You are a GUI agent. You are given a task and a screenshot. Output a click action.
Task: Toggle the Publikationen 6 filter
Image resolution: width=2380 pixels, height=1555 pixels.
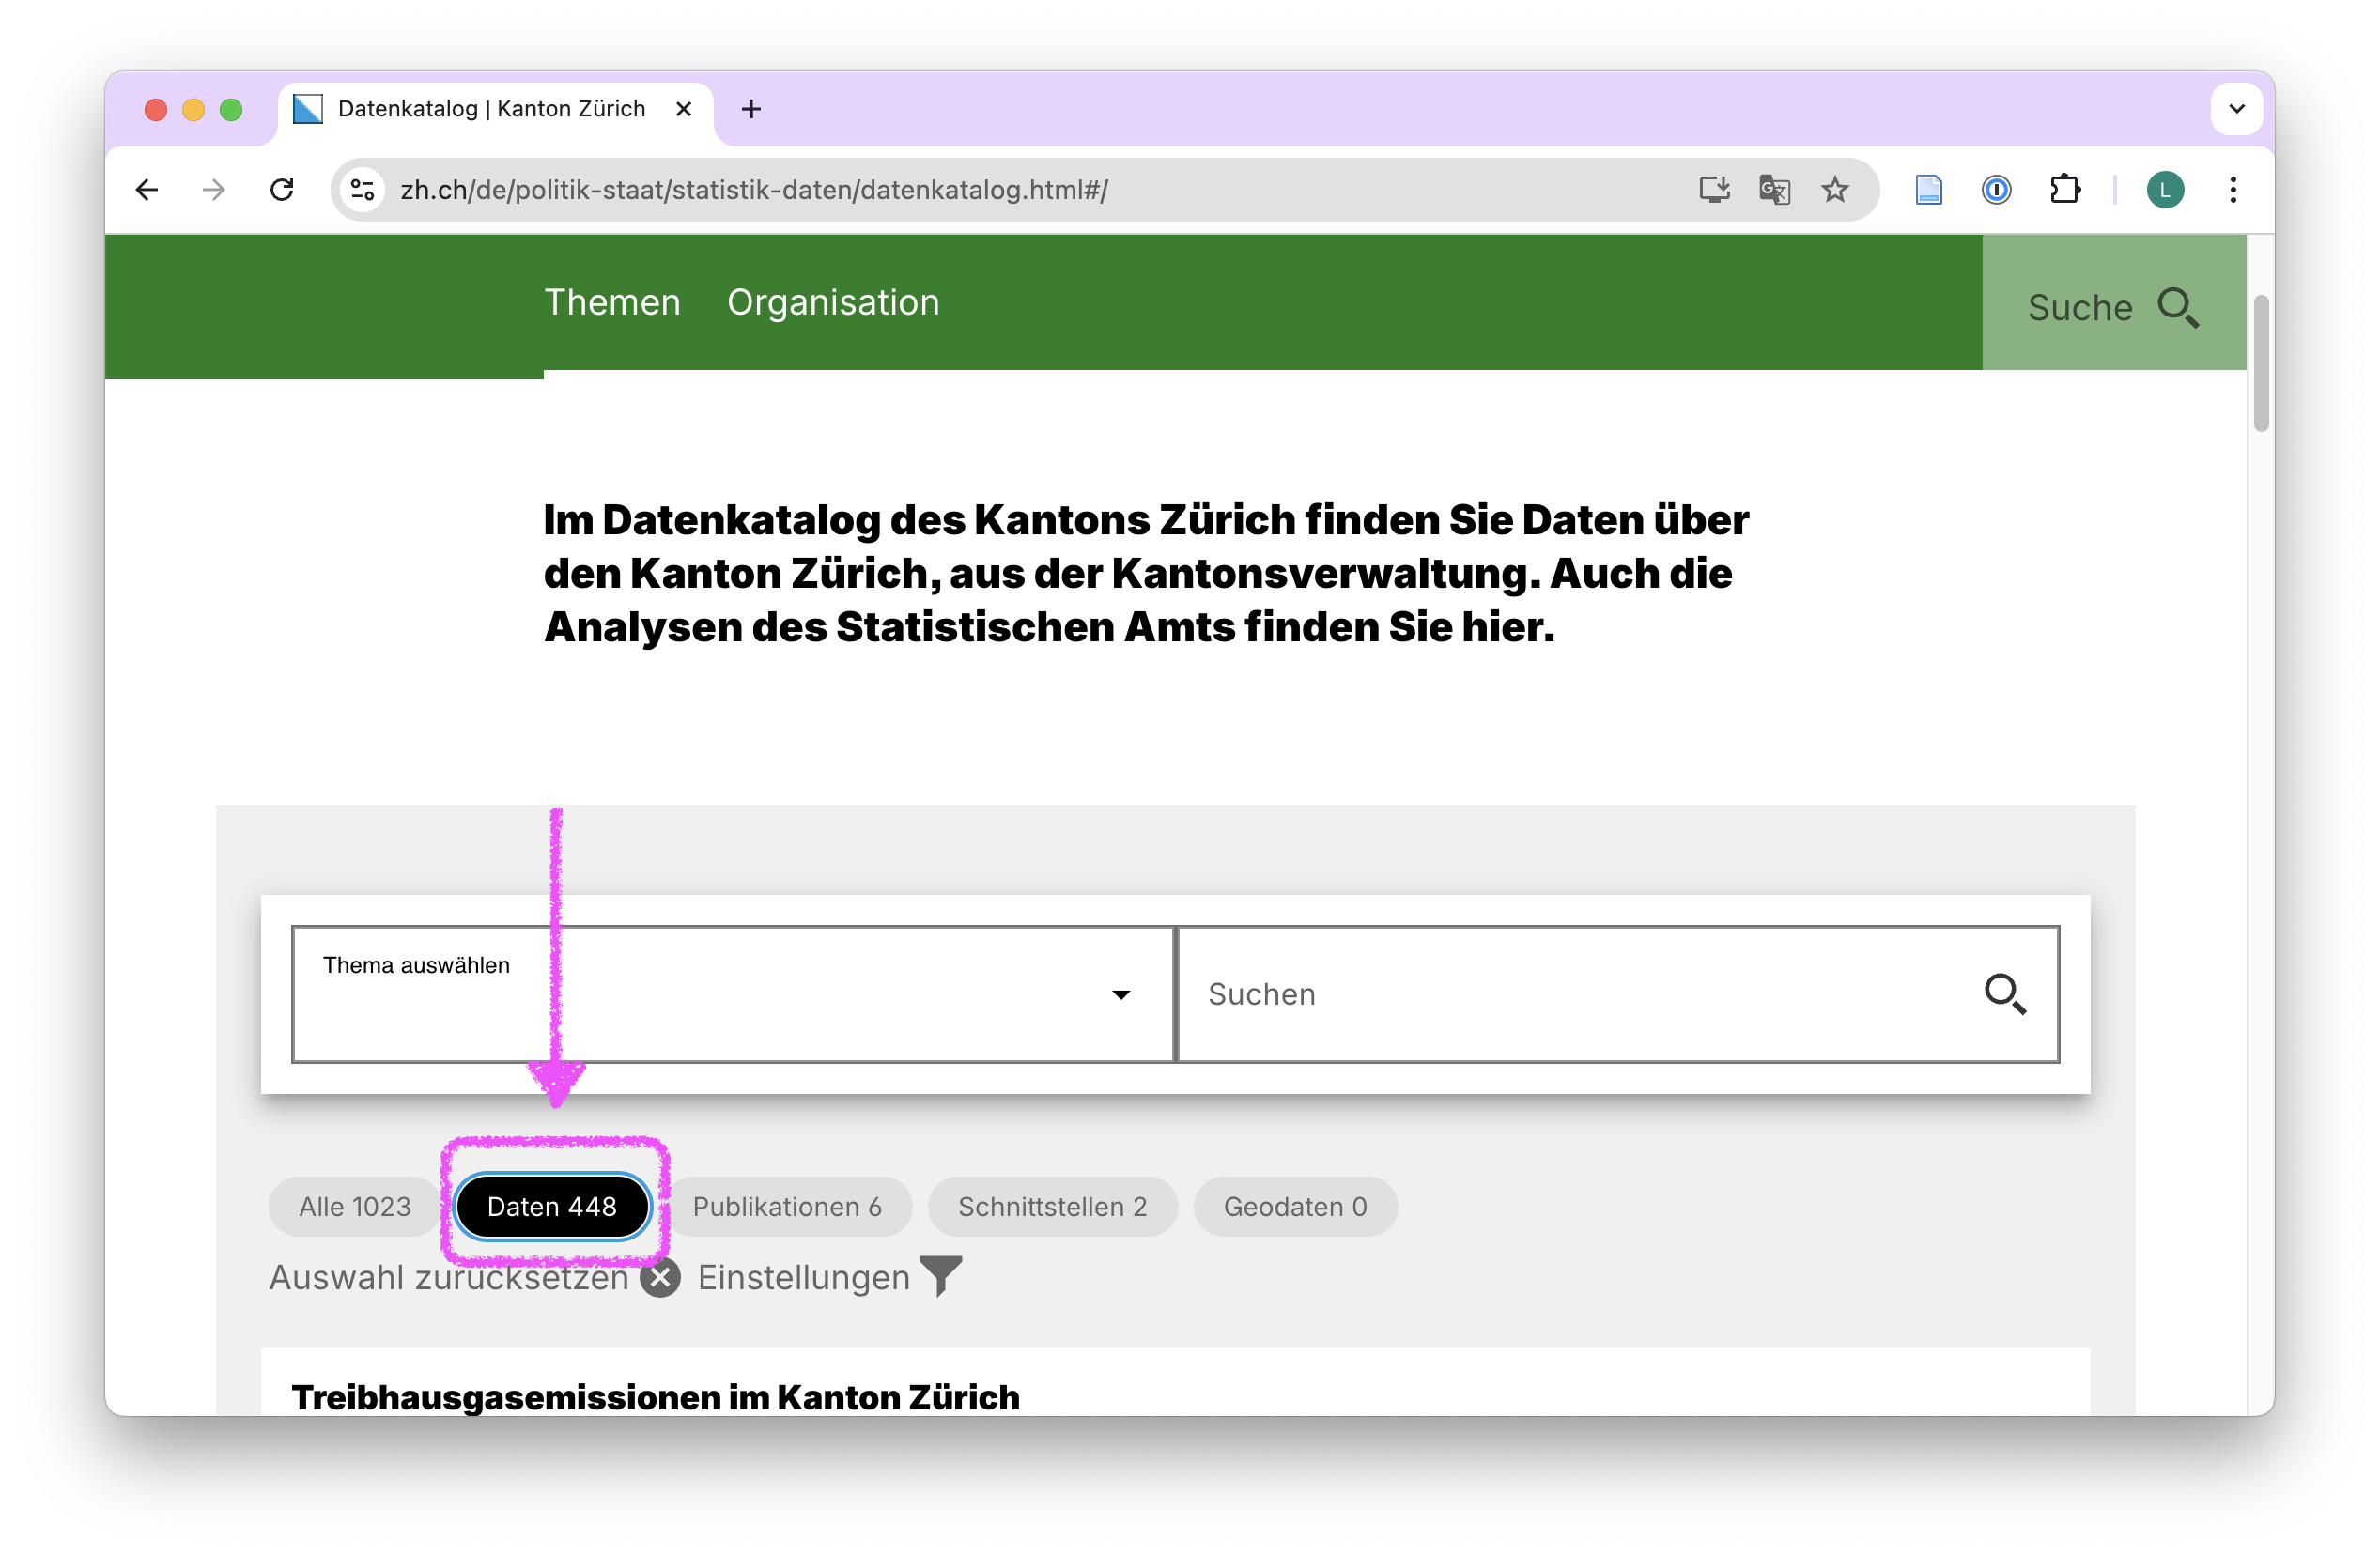pyautogui.click(x=787, y=1206)
